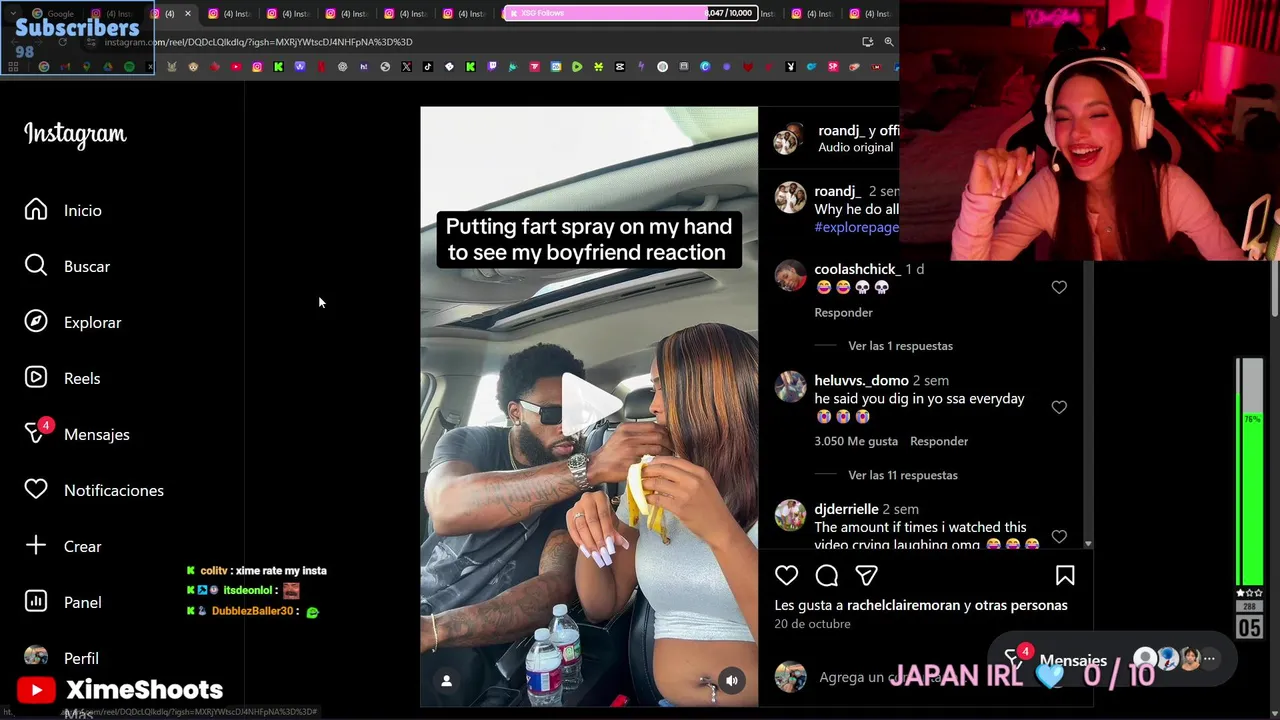Open Panel dashboard in sidebar
This screenshot has height=720, width=1280.
[63, 602]
